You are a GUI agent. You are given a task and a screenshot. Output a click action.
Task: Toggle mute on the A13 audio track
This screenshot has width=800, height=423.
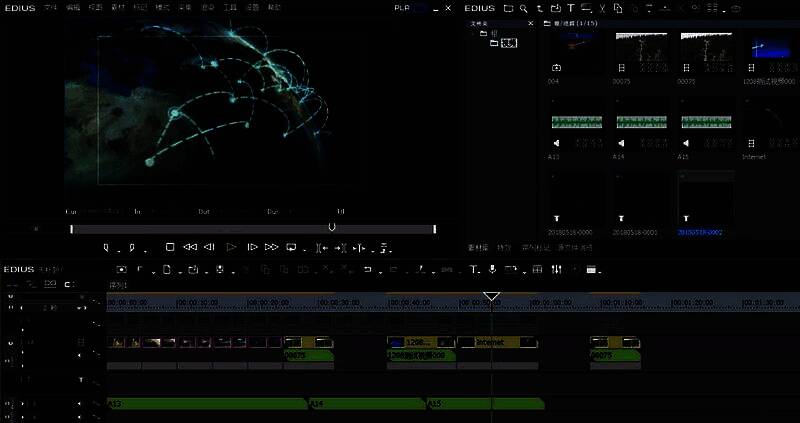[x=82, y=404]
